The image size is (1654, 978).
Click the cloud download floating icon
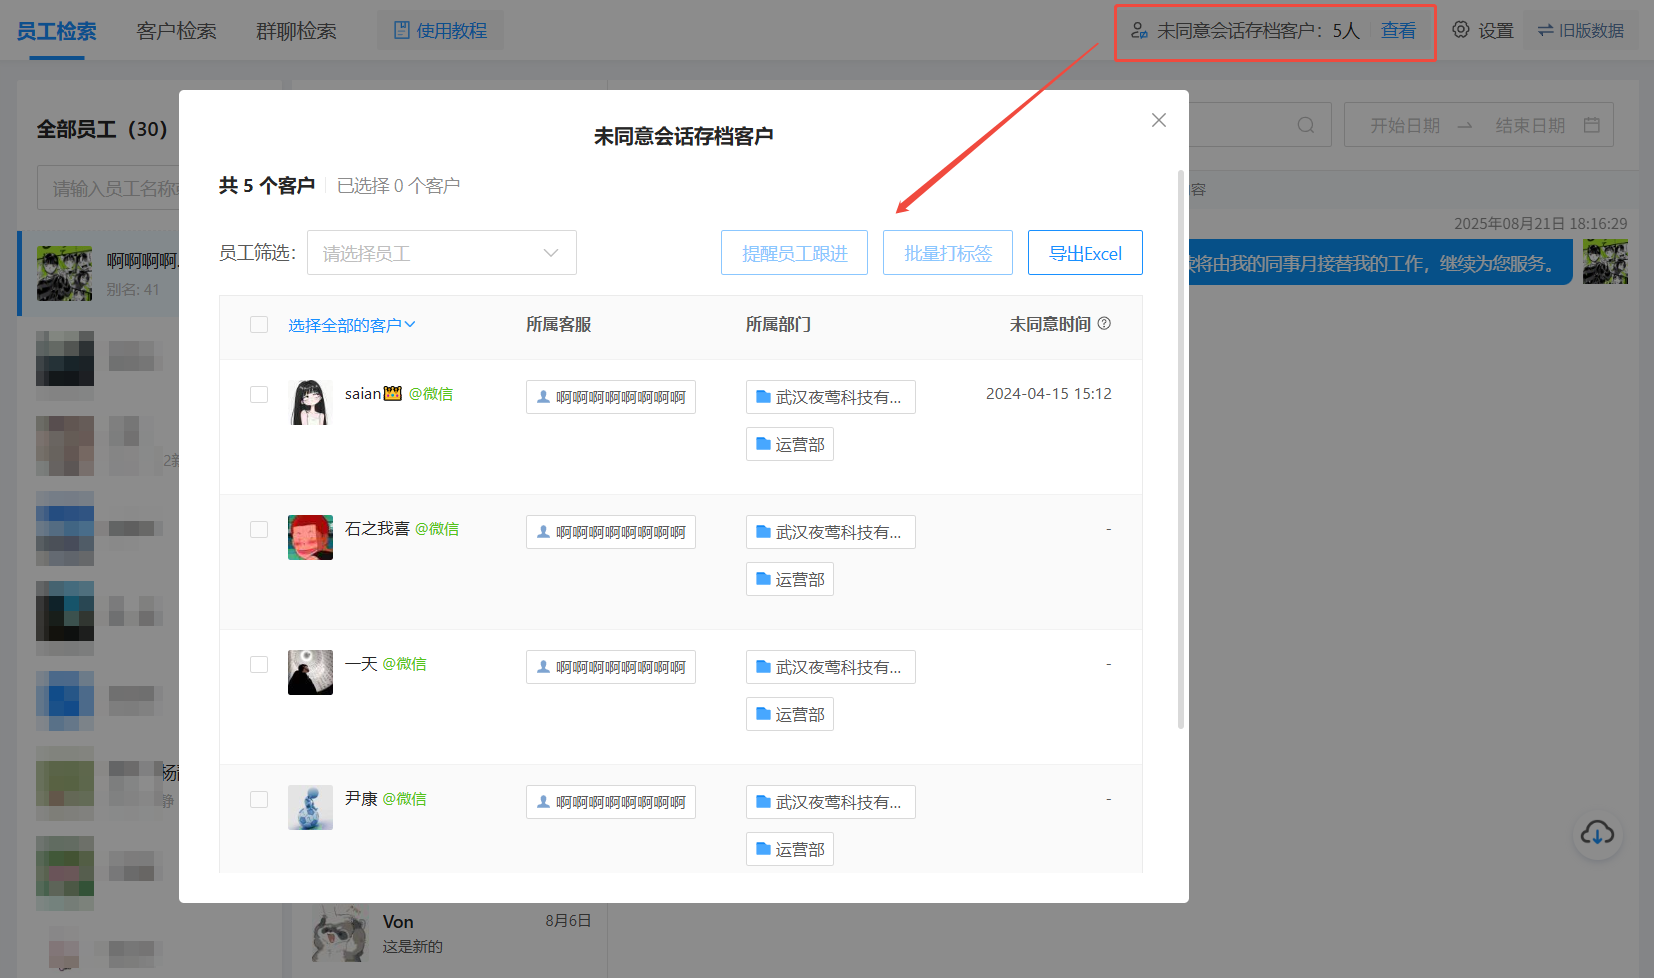(x=1597, y=833)
